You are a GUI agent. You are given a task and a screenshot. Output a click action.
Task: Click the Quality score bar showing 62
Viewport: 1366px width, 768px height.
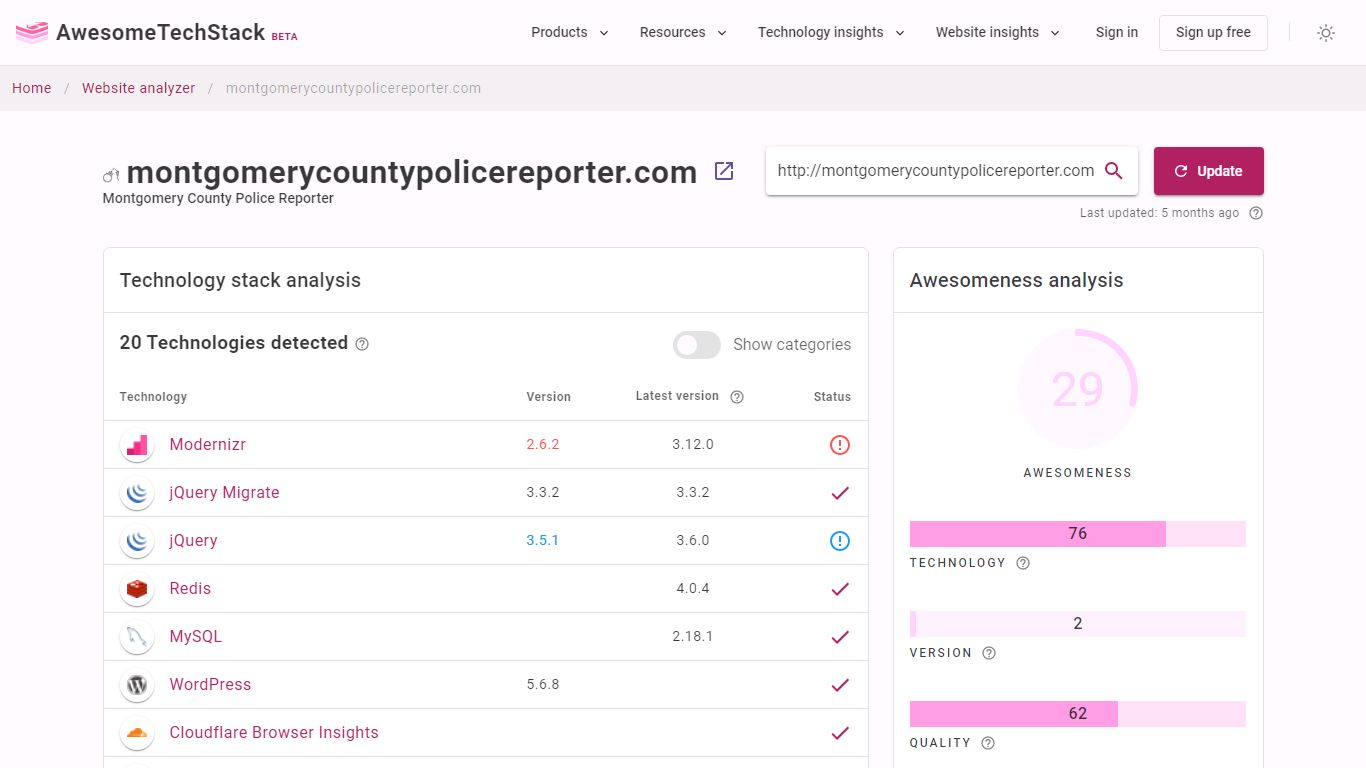pos(1078,714)
